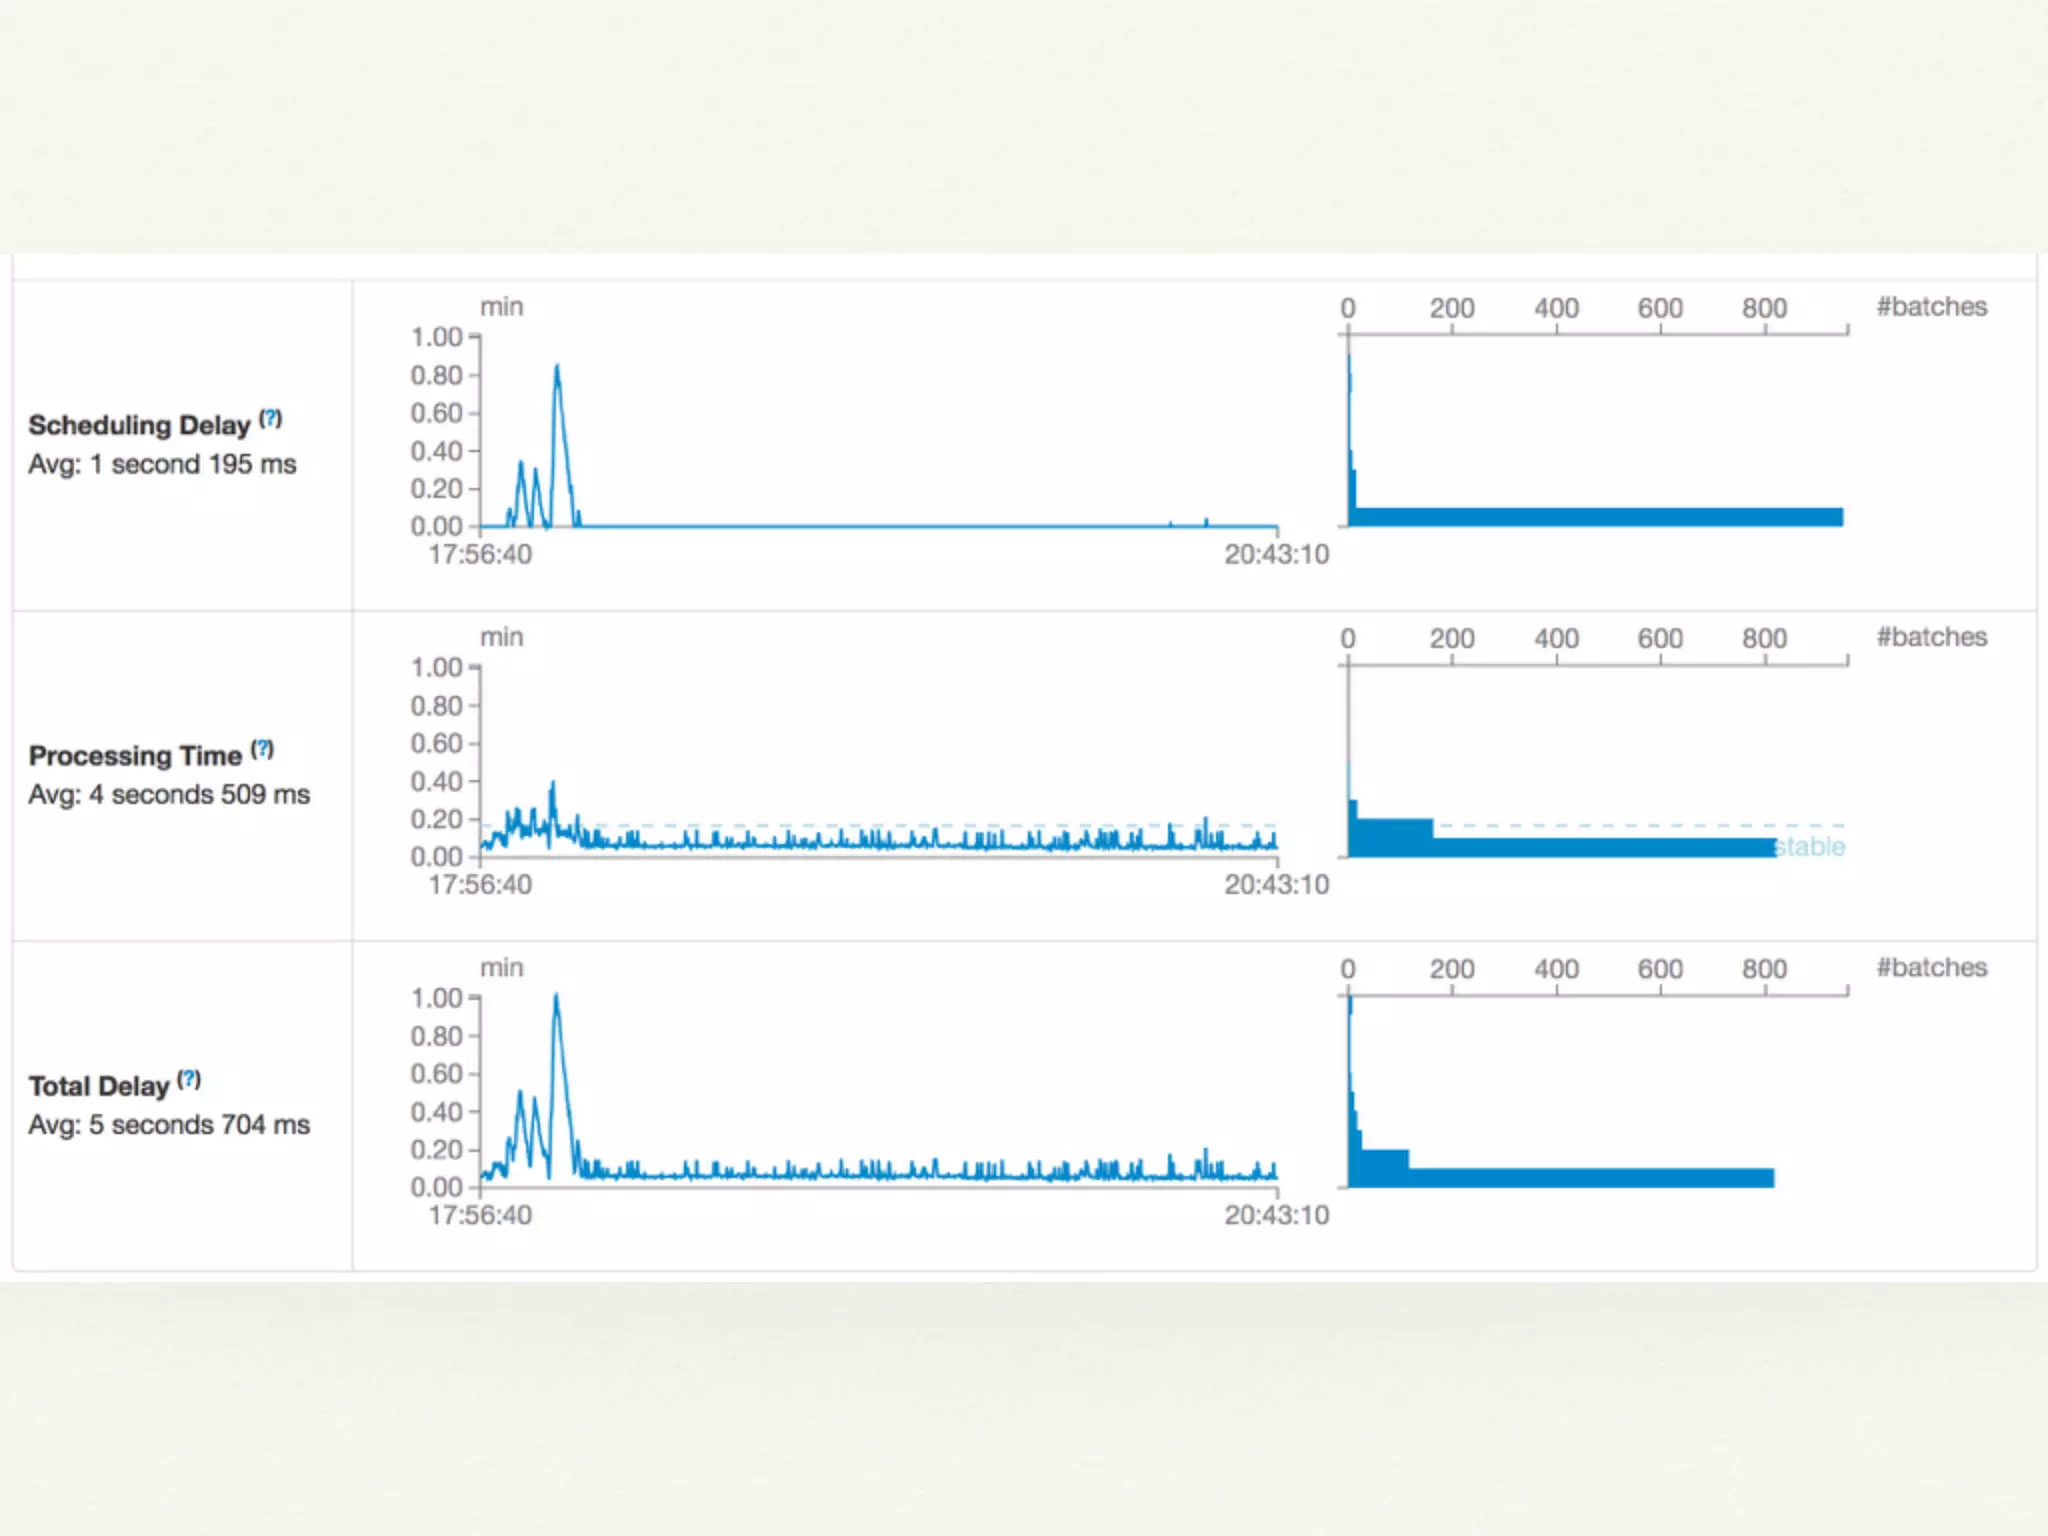Click the Scheduling Delay help (?) icon

pyautogui.click(x=271, y=418)
